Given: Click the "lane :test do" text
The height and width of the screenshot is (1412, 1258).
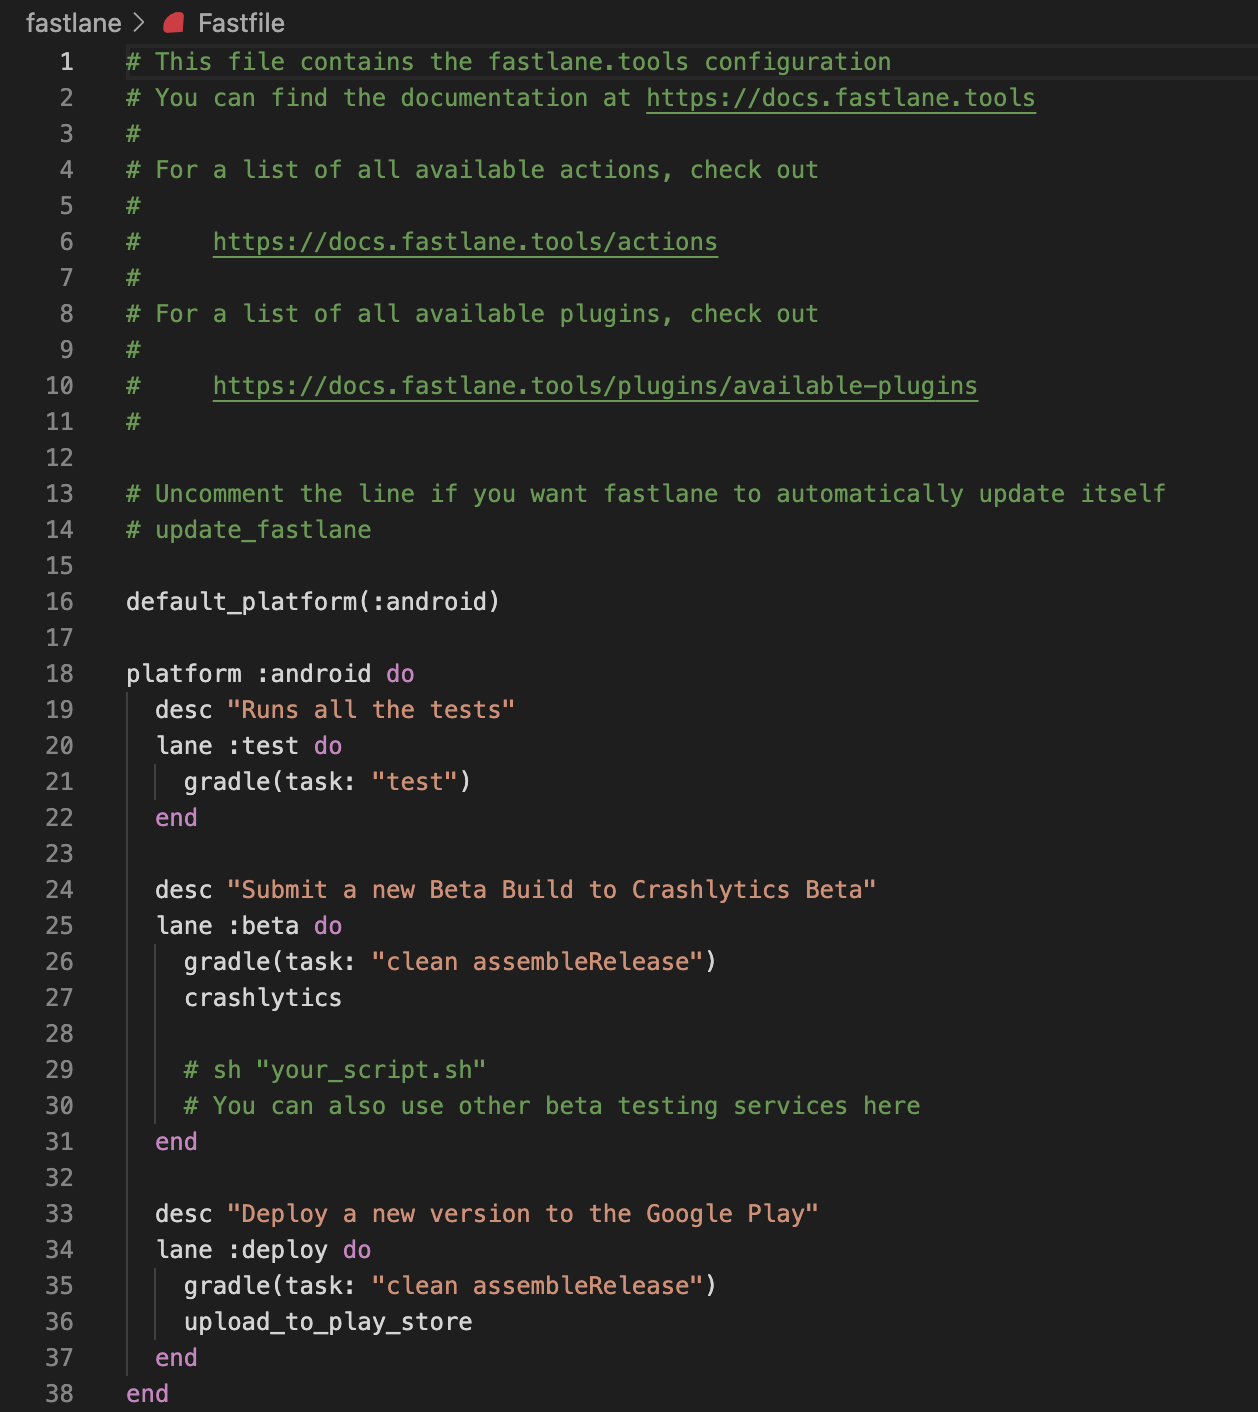Looking at the screenshot, I should point(249,746).
